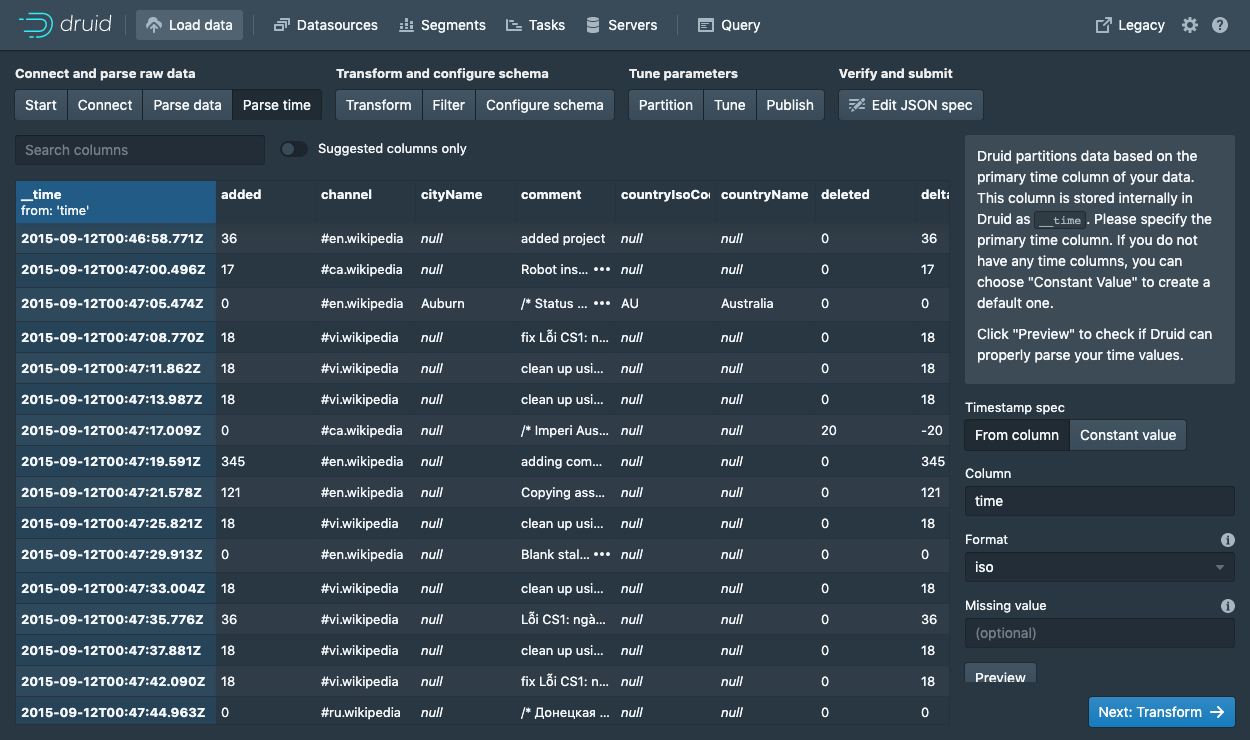The height and width of the screenshot is (740, 1250).
Task: Focus the Search columns input field
Action: [140, 150]
